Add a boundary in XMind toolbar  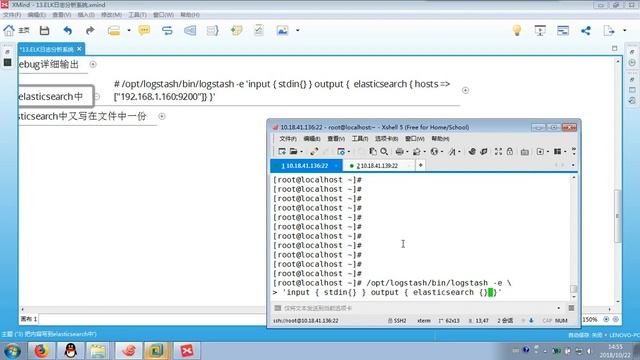[190, 31]
